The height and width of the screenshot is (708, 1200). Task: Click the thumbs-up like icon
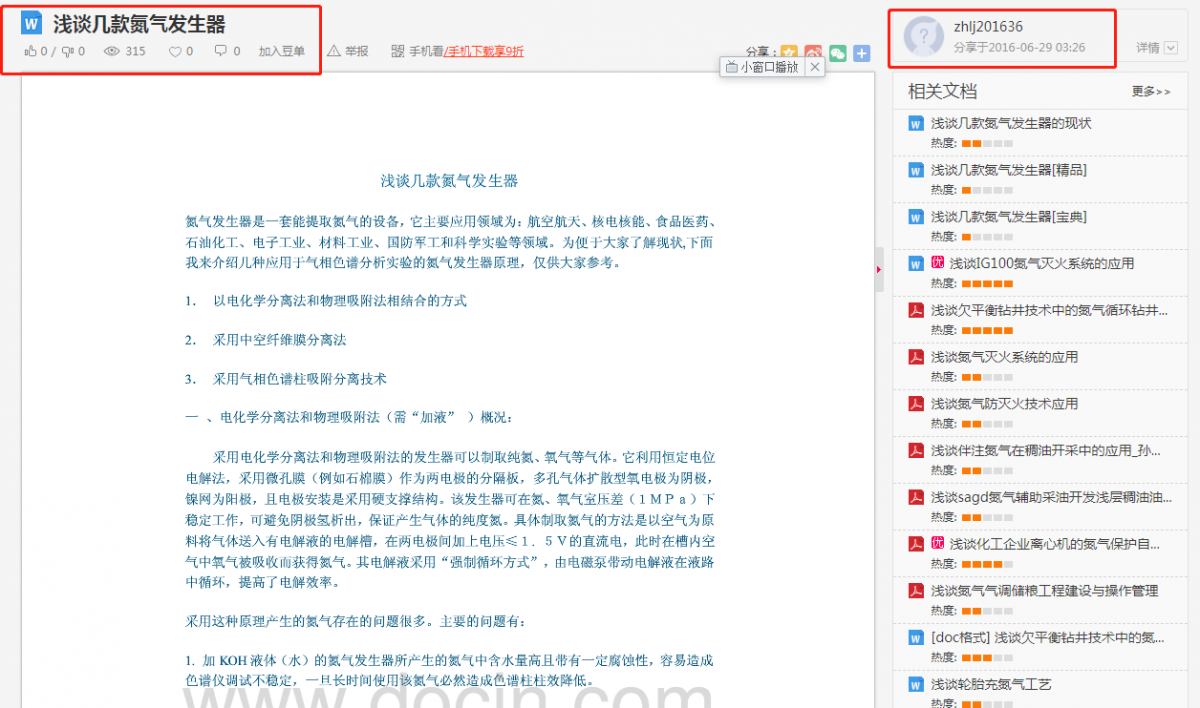tap(30, 51)
